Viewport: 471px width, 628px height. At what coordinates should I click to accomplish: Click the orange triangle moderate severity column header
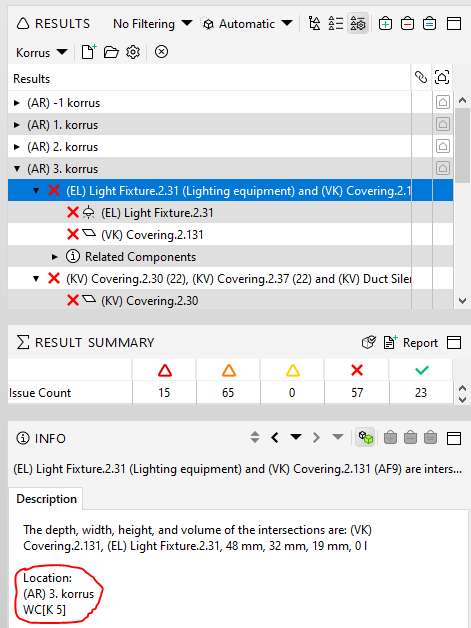[x=229, y=370]
